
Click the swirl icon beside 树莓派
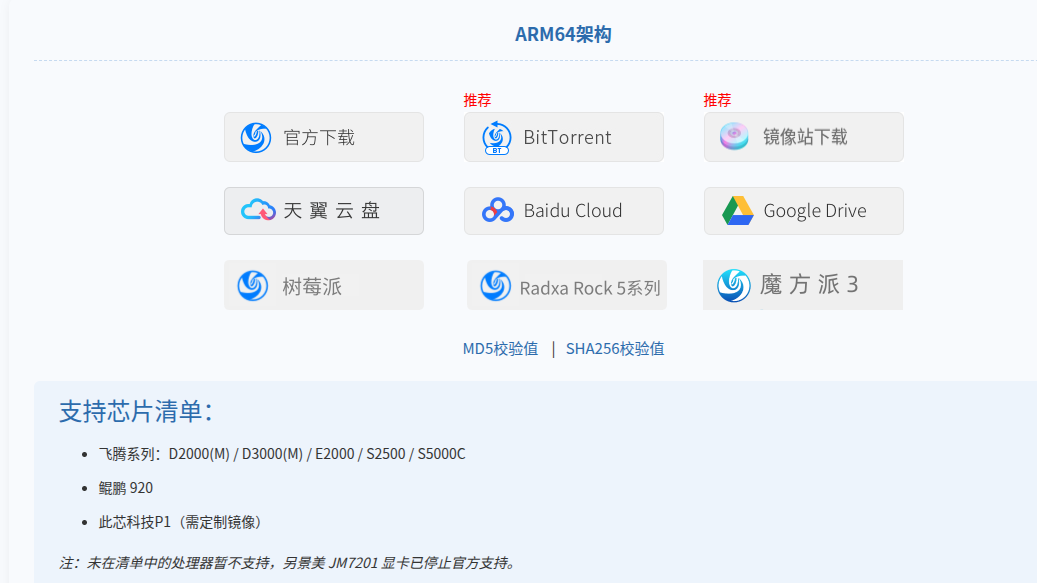(x=253, y=286)
